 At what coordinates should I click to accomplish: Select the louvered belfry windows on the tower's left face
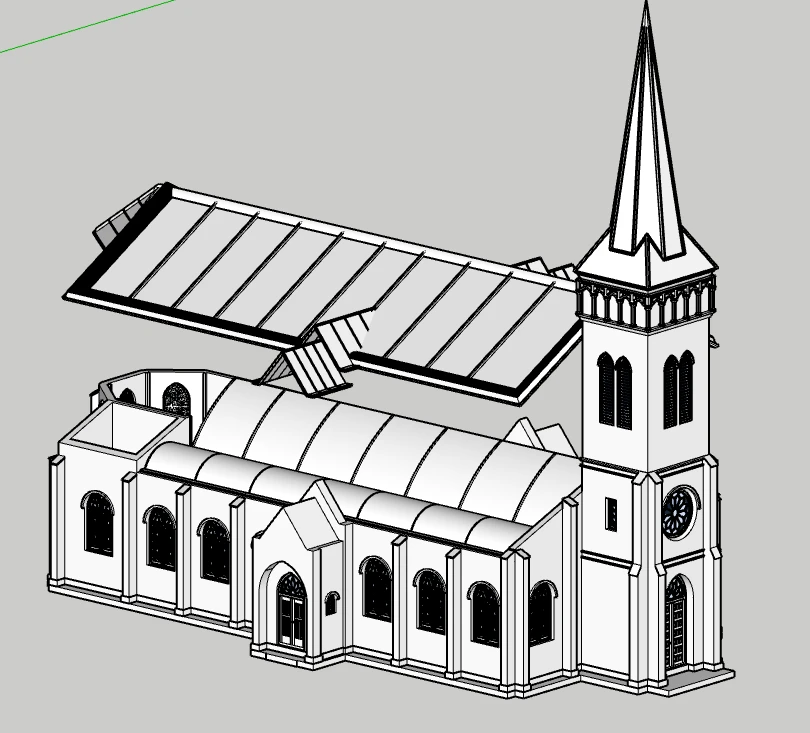click(614, 389)
